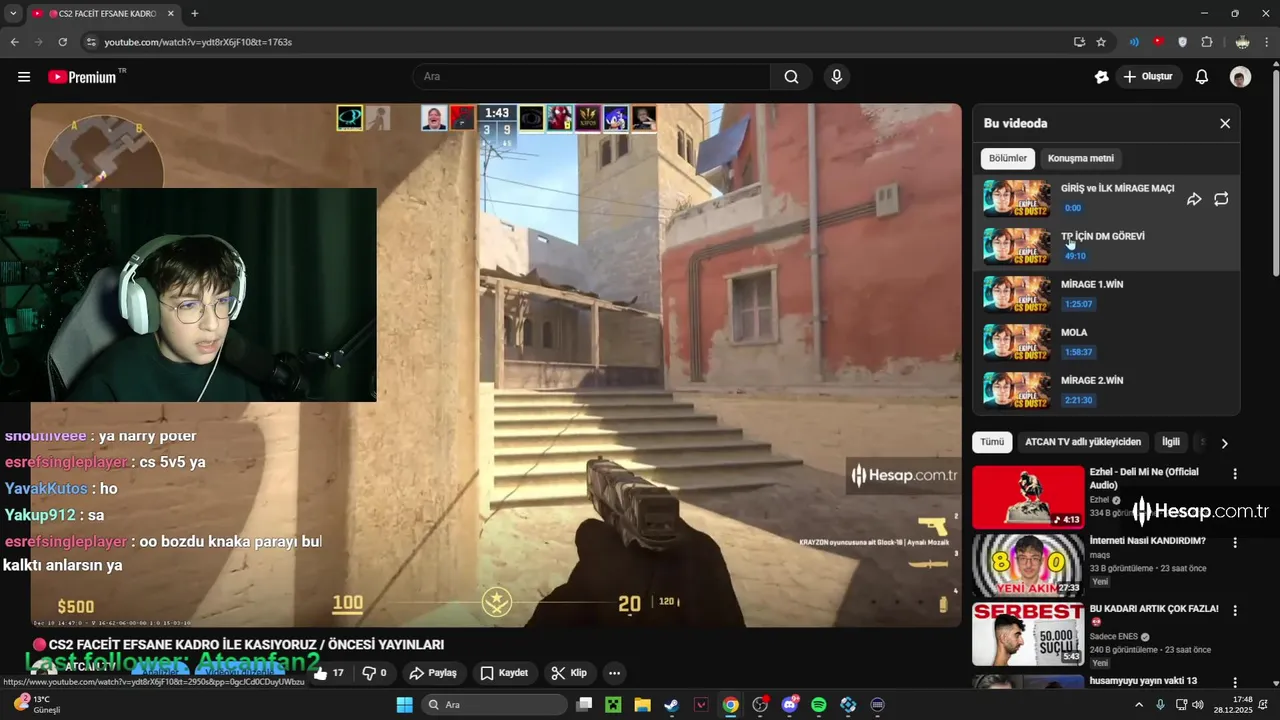
Task: Open options for BU KADARI ARTIK ÇOK FAZLA
Action: click(x=1235, y=611)
